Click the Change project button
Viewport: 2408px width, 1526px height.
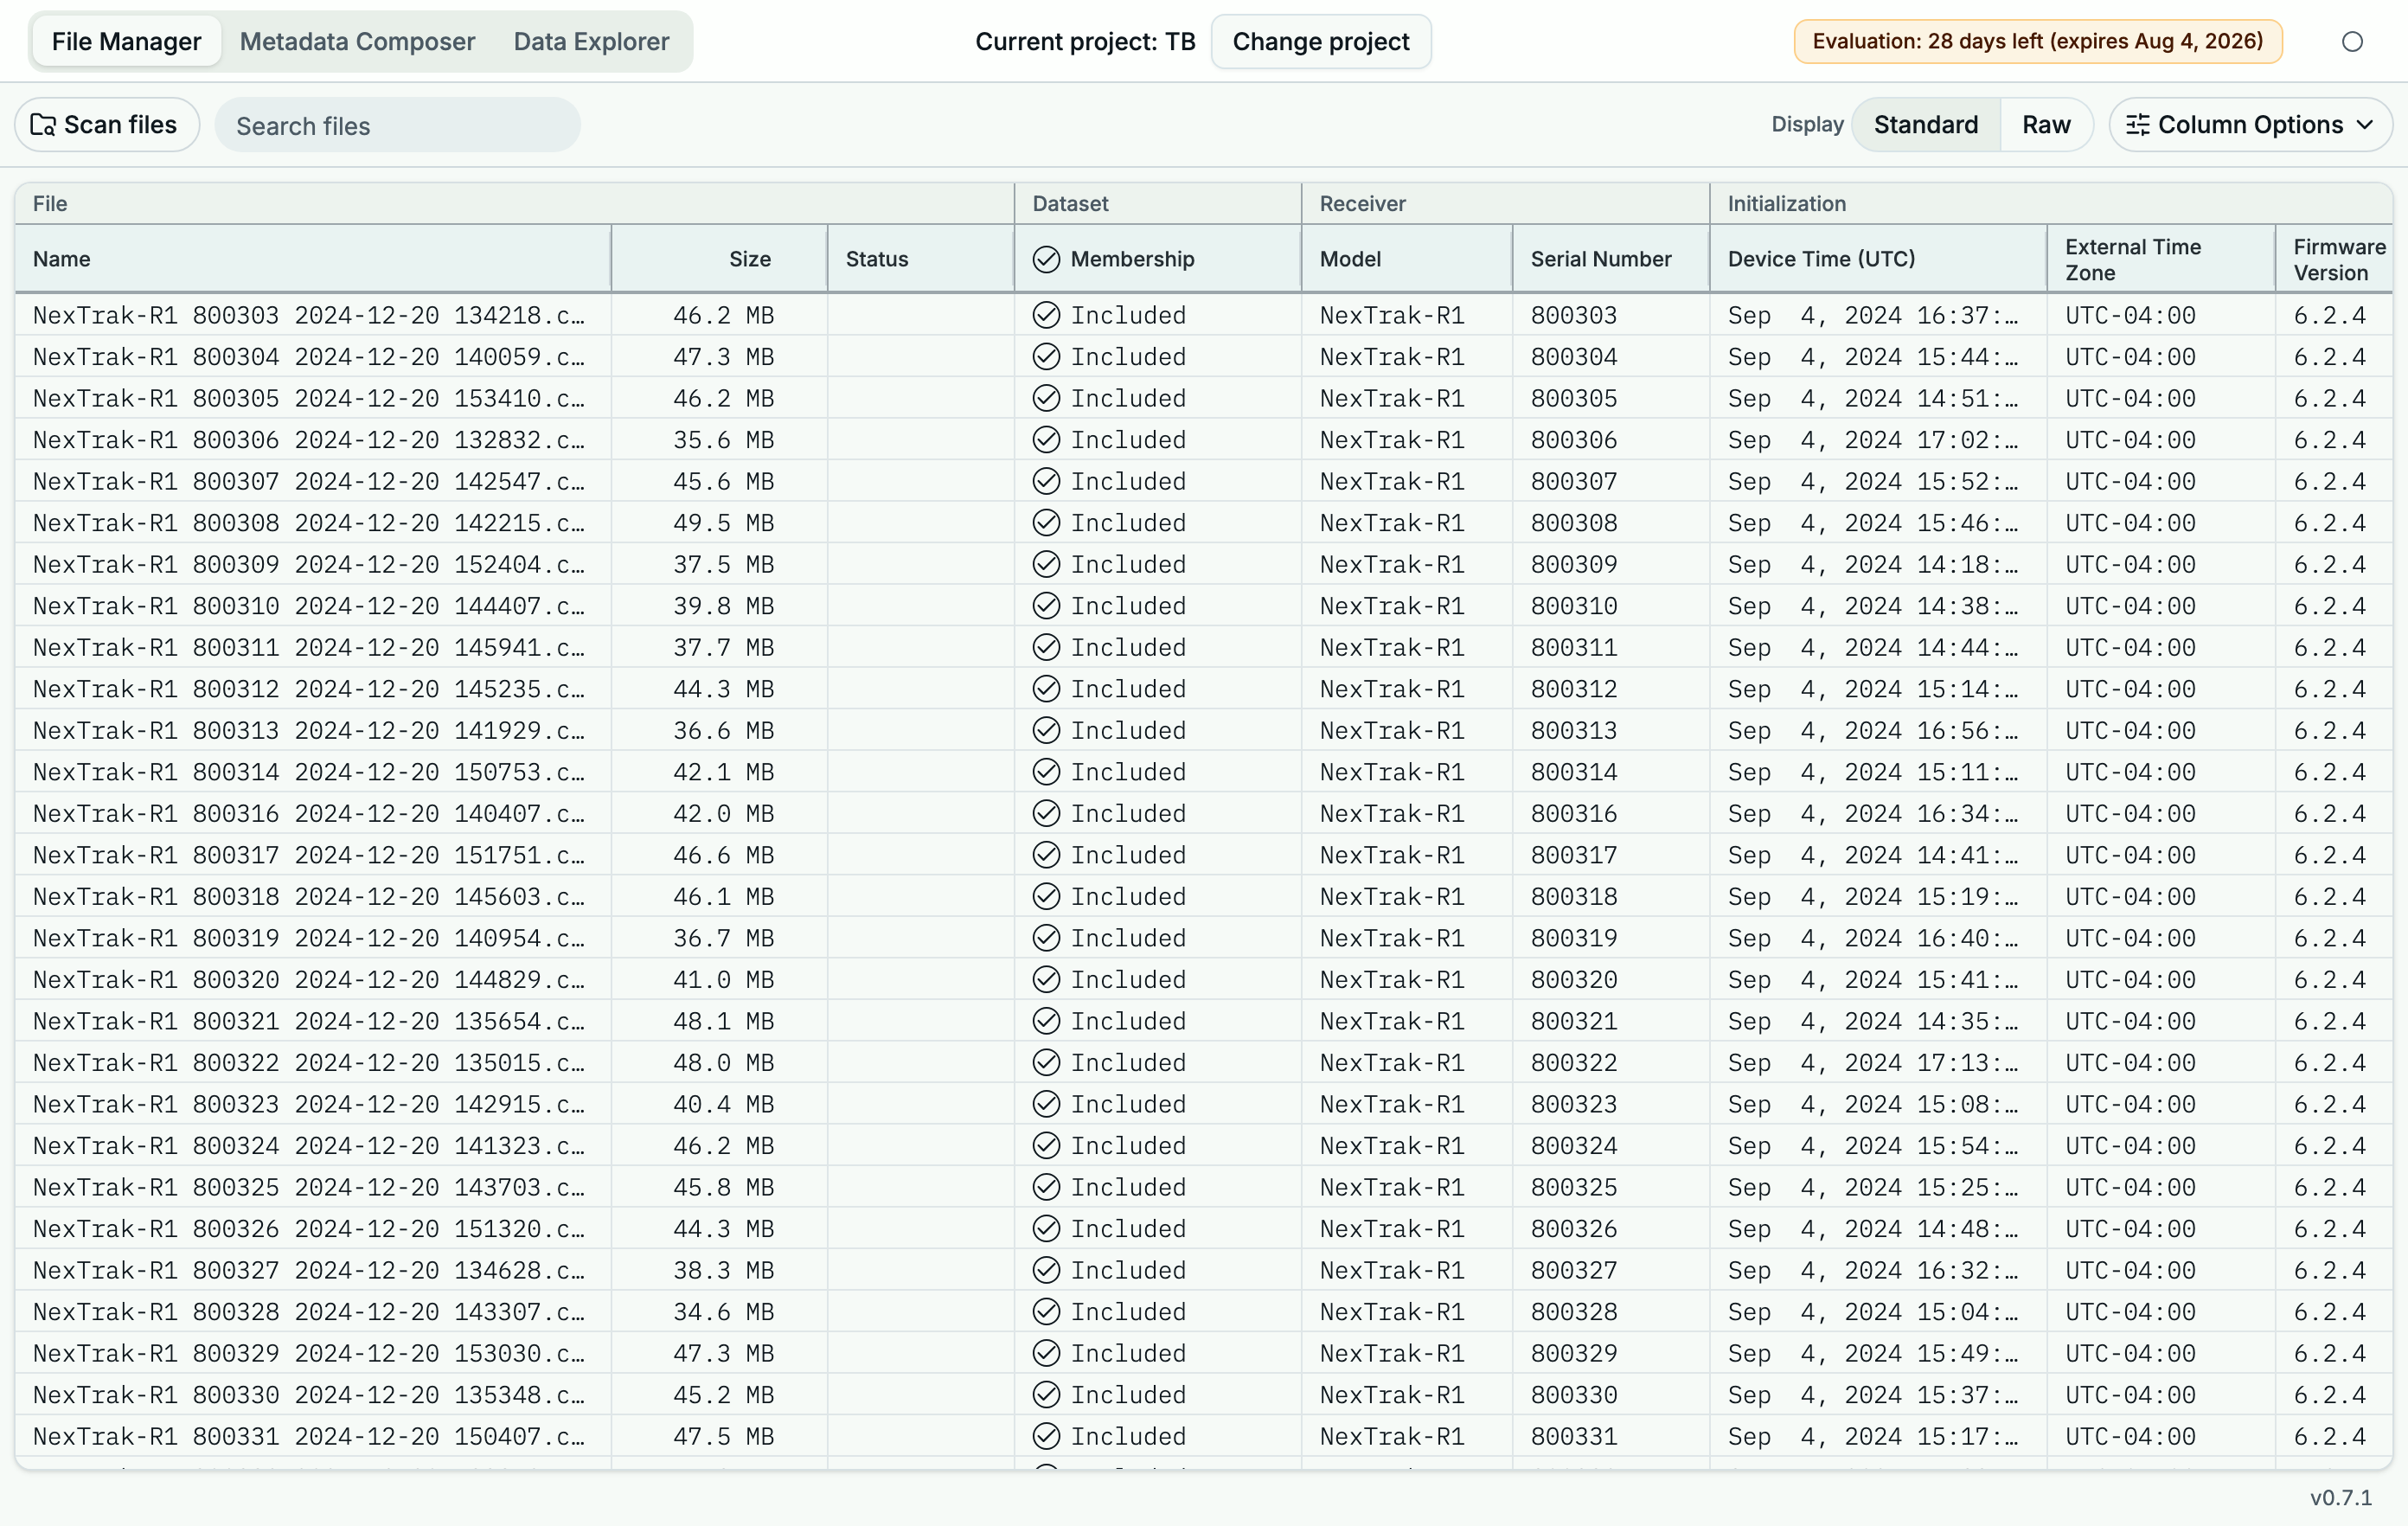[x=1320, y=42]
